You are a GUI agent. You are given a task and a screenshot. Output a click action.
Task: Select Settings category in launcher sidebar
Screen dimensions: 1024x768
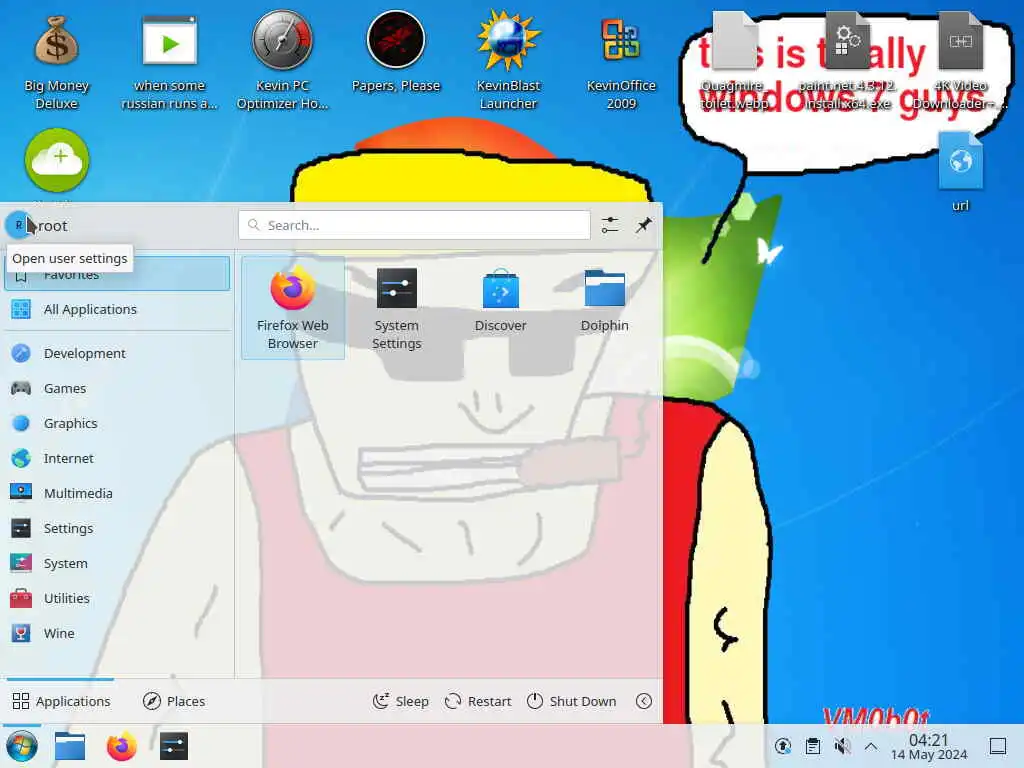[x=117, y=528]
